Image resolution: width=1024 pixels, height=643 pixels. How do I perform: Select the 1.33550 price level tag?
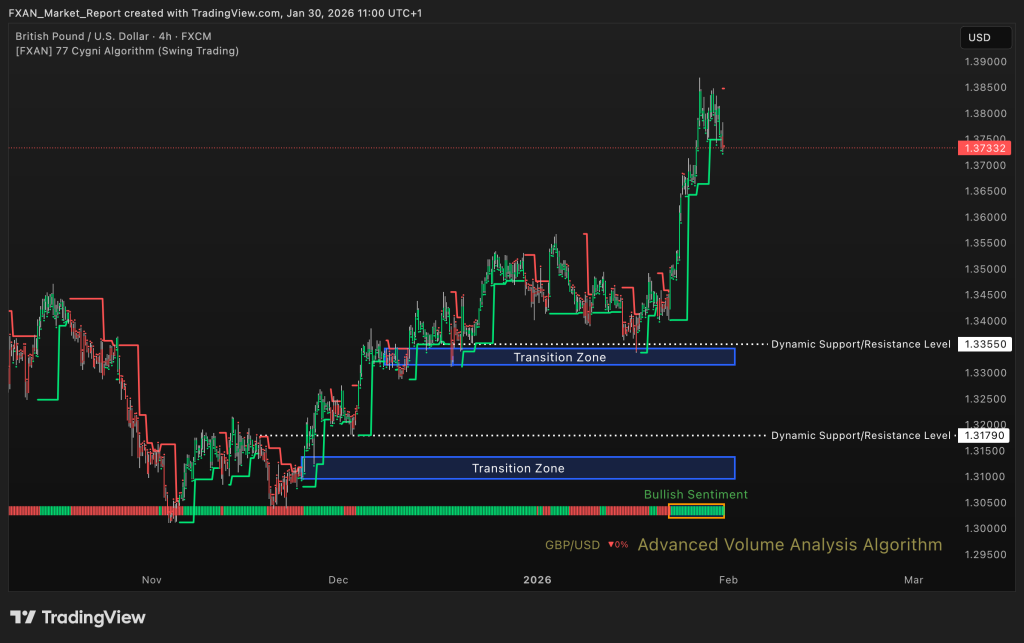coord(985,344)
